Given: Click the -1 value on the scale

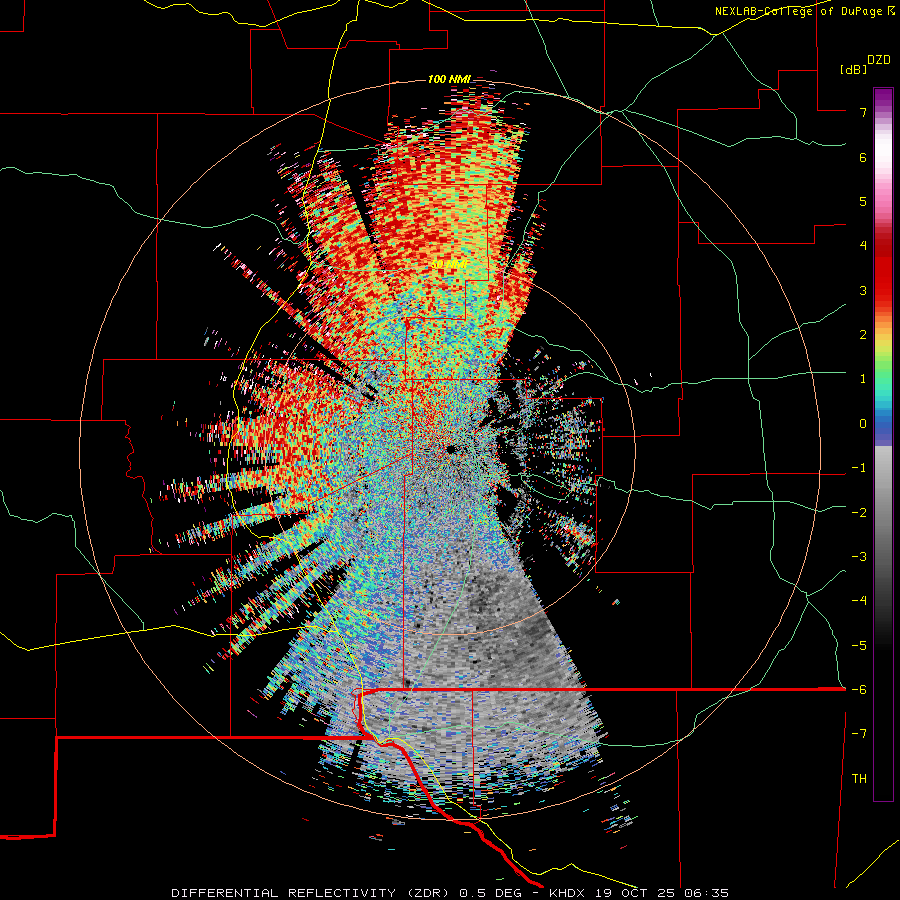Looking at the screenshot, I should click(859, 468).
